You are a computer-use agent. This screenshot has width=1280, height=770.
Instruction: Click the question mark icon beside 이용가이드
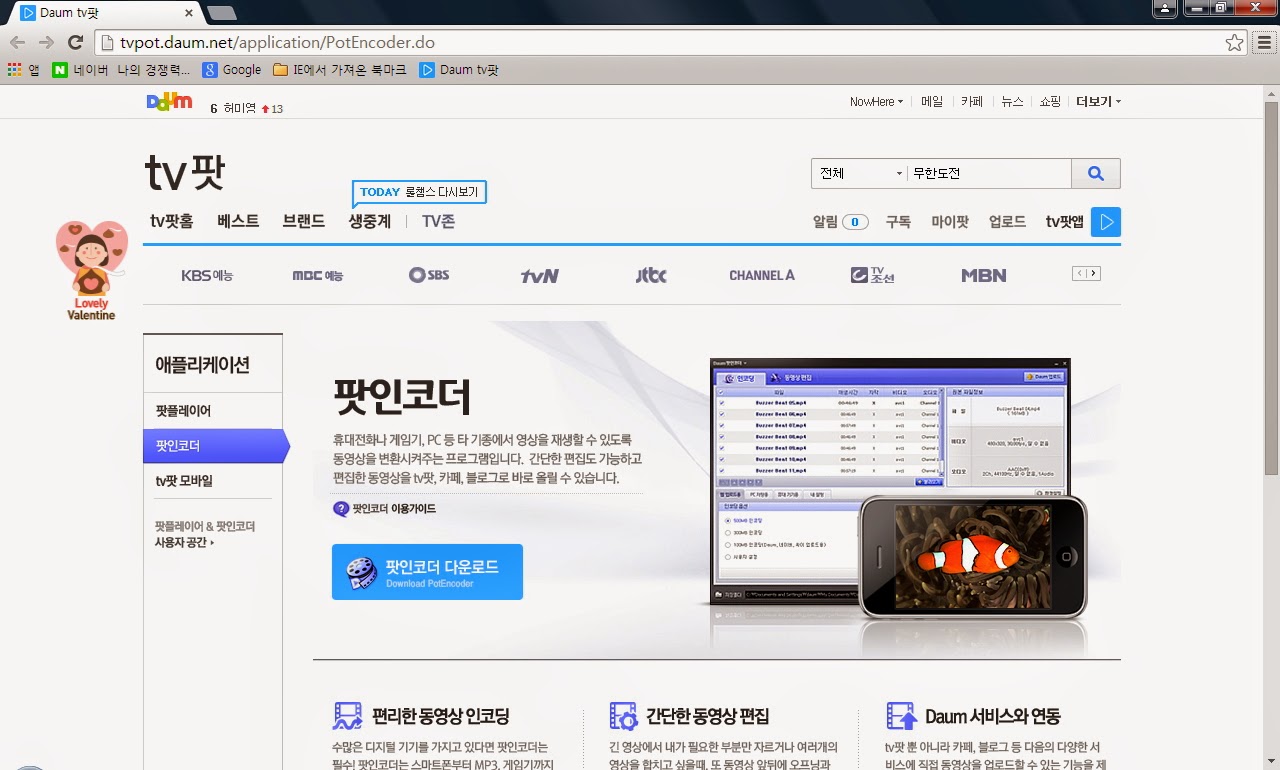341,509
